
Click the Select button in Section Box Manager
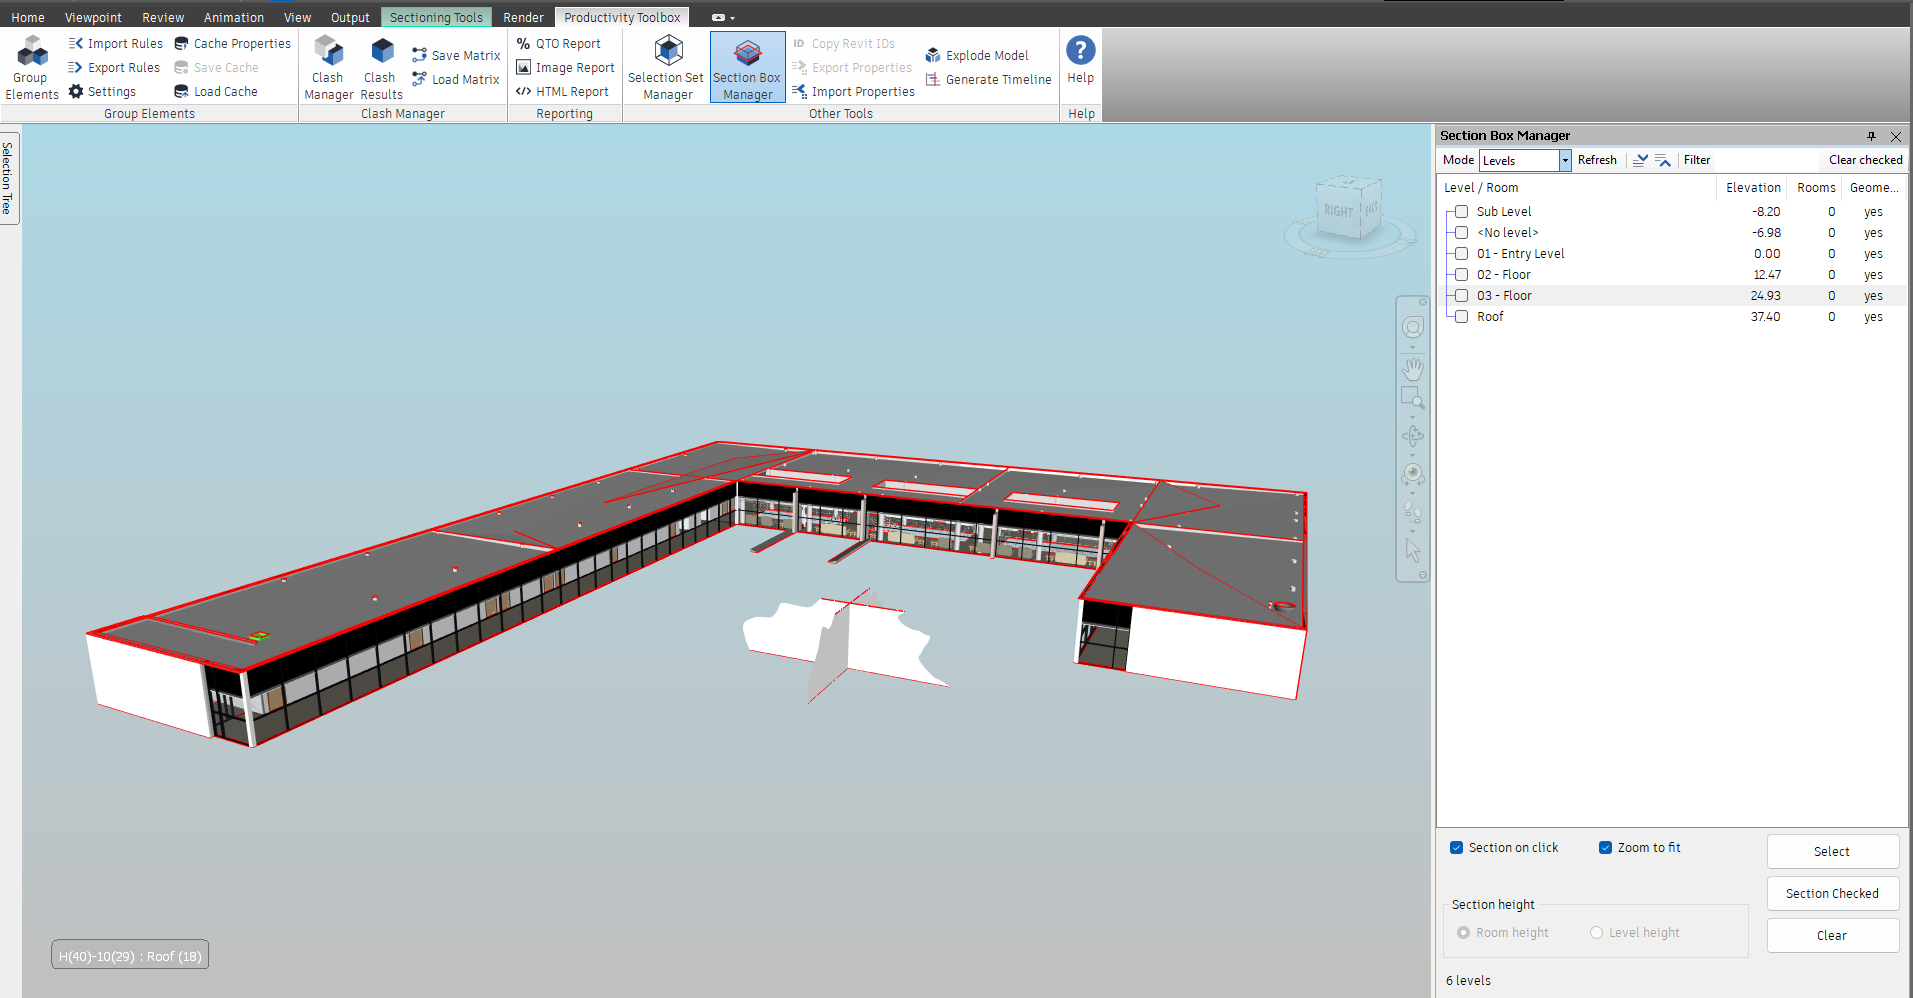click(x=1832, y=852)
